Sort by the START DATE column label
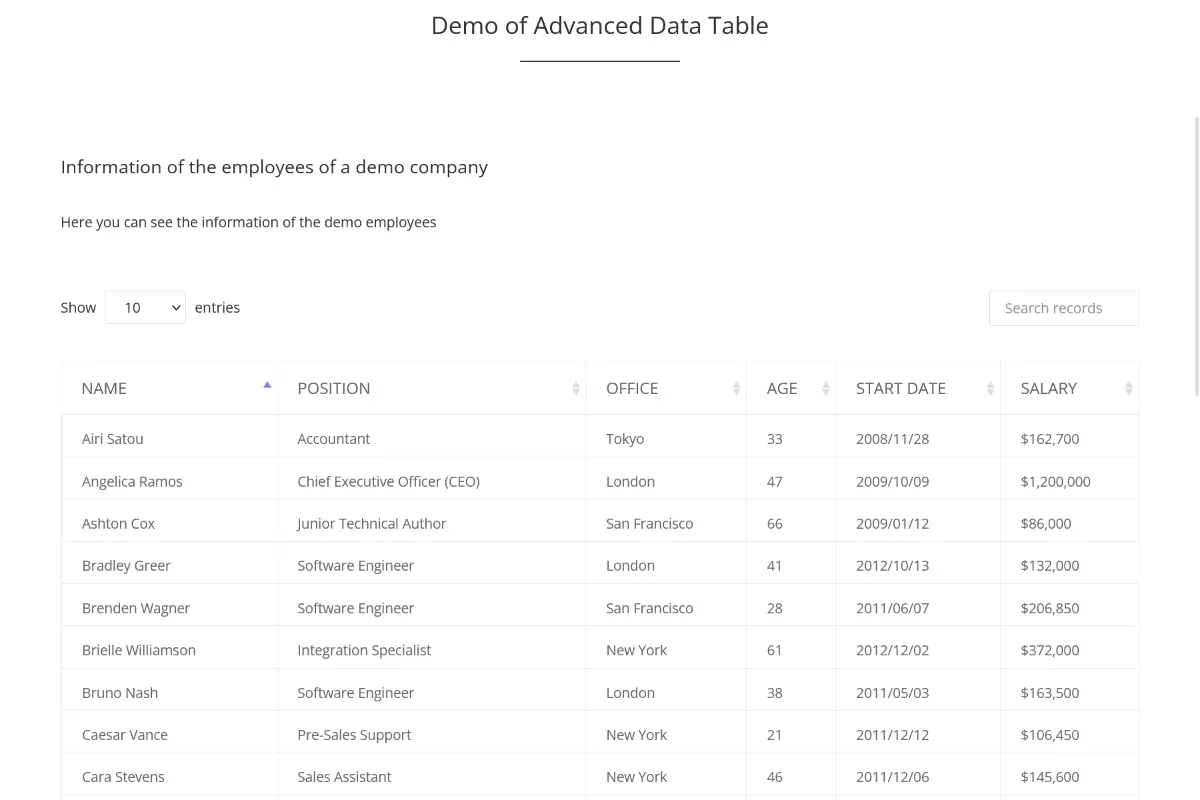Image resolution: width=1200 pixels, height=800 pixels. click(900, 388)
